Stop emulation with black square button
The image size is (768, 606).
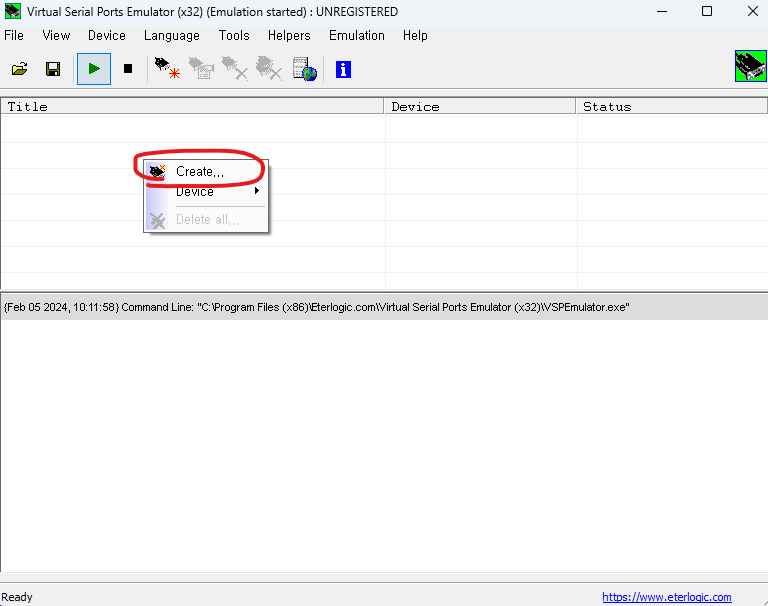pos(128,69)
